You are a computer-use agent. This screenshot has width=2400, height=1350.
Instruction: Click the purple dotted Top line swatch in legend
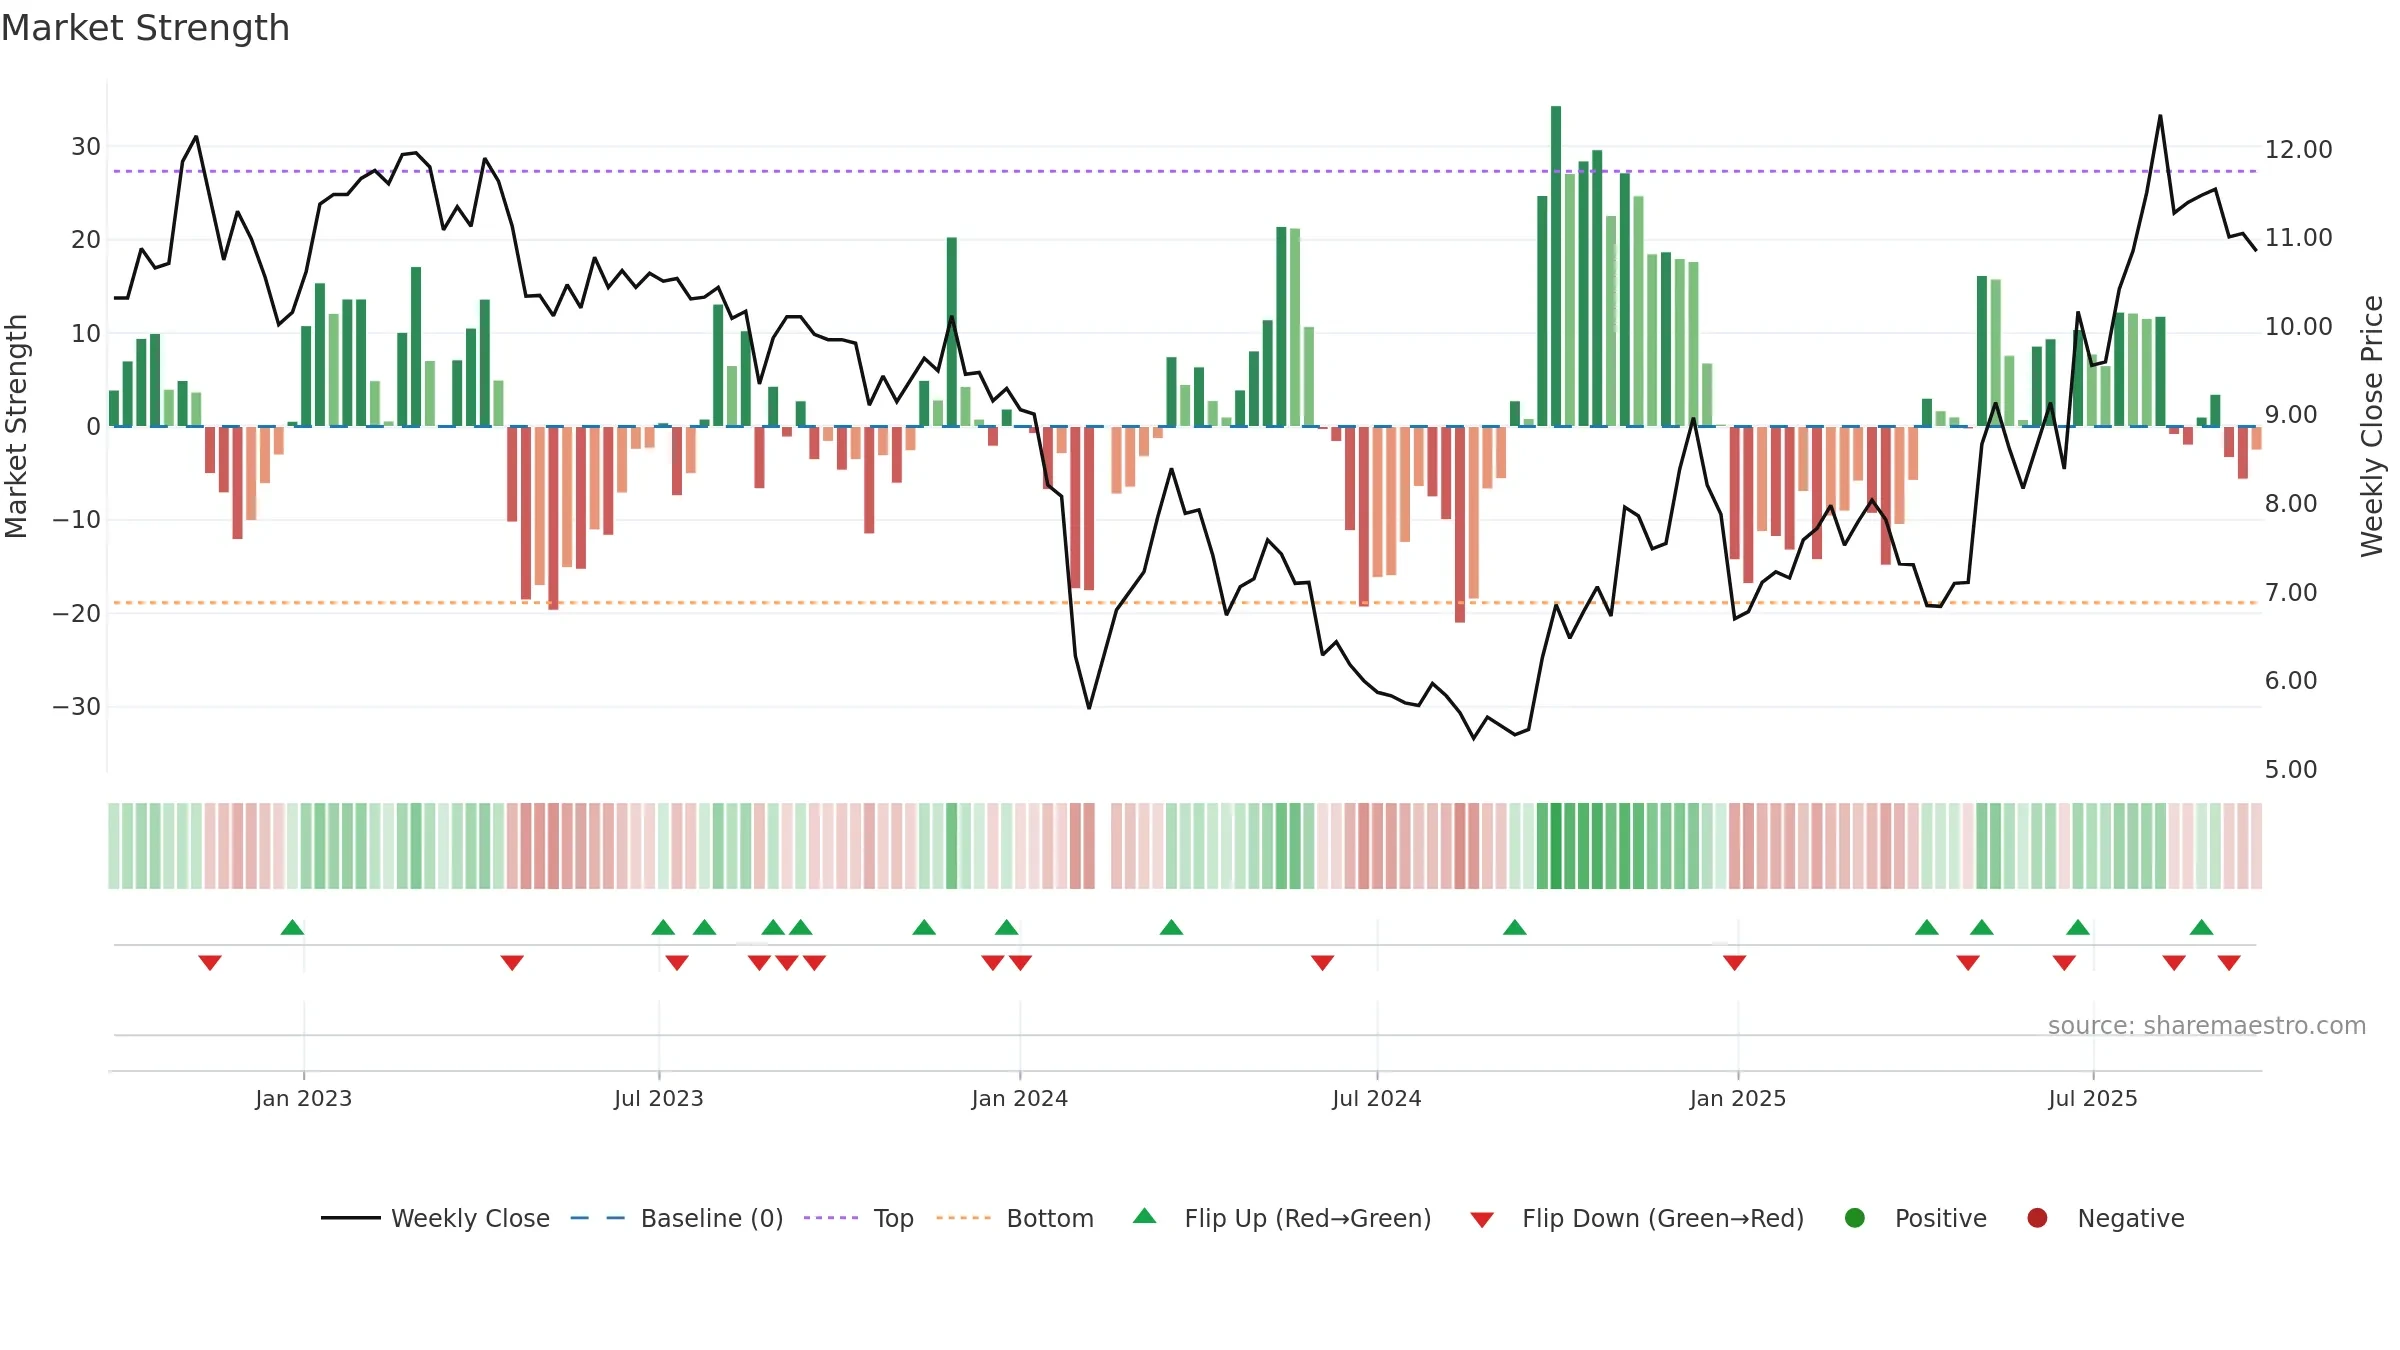(831, 1218)
